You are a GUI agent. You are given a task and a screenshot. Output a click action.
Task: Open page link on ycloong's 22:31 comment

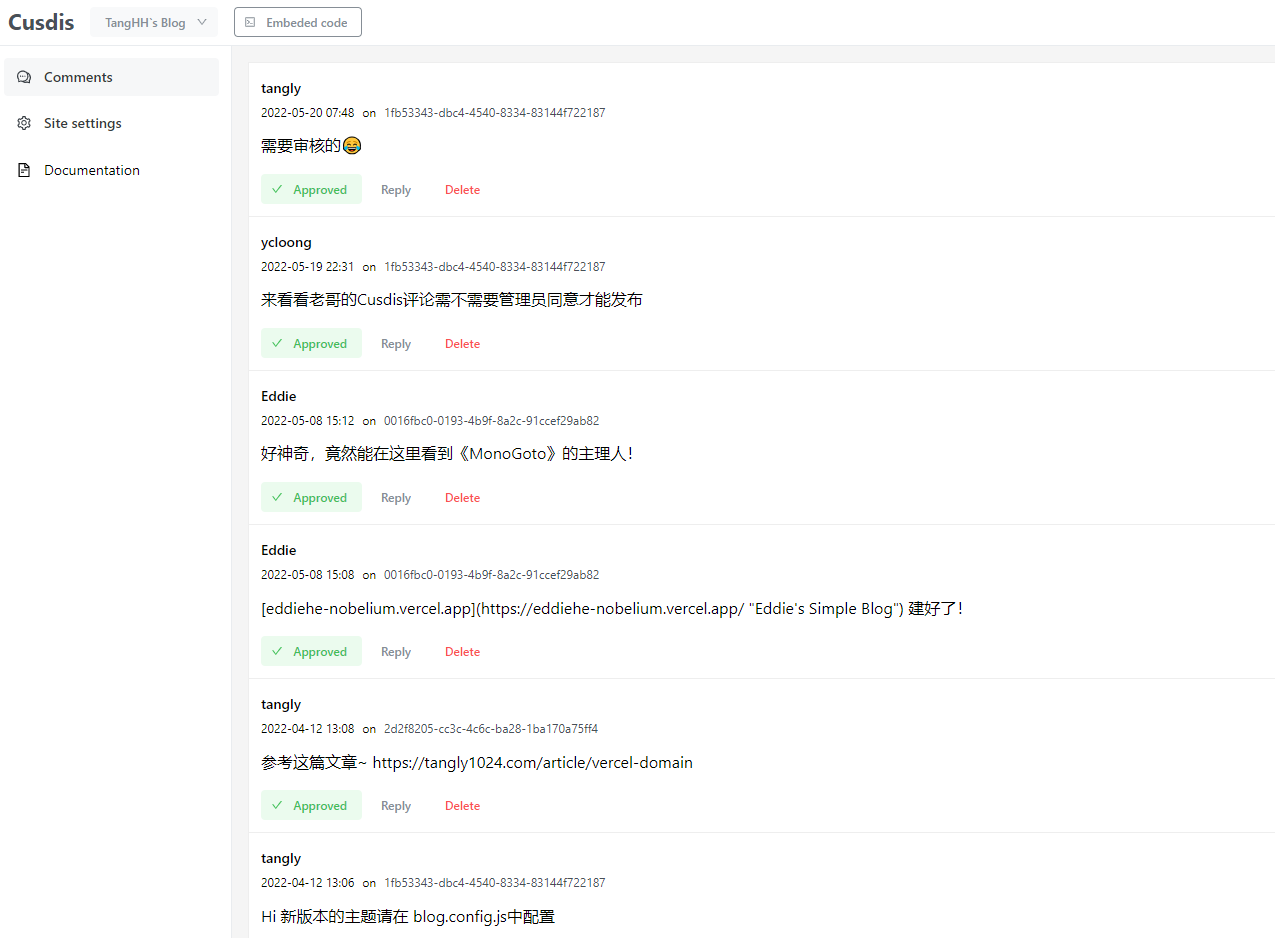(x=494, y=267)
